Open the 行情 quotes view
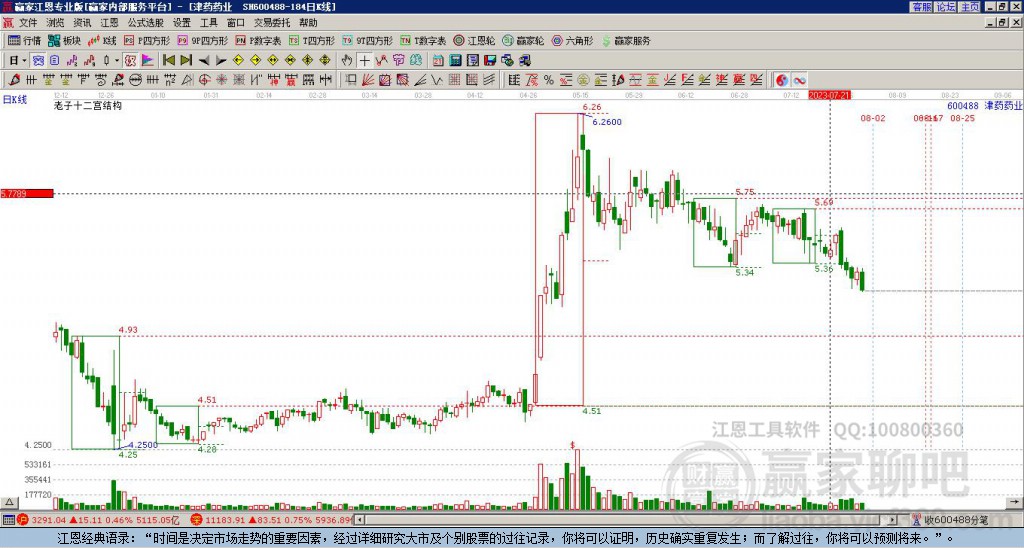Viewport: 1024px width, 548px height. point(24,40)
